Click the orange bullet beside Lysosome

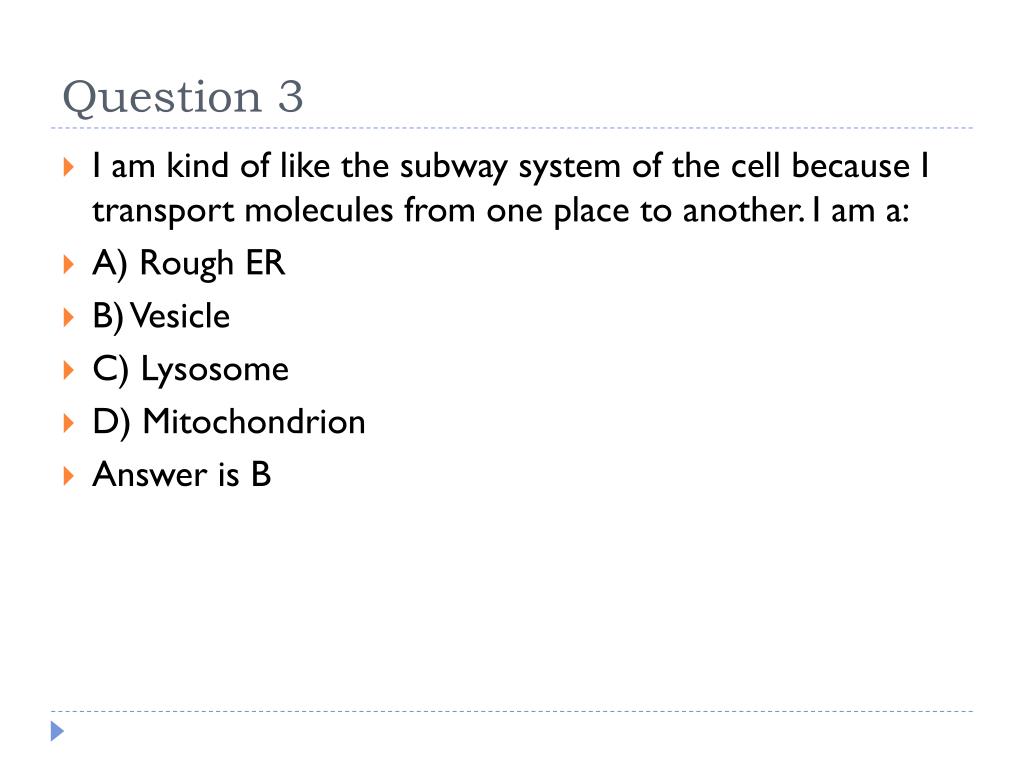point(69,370)
